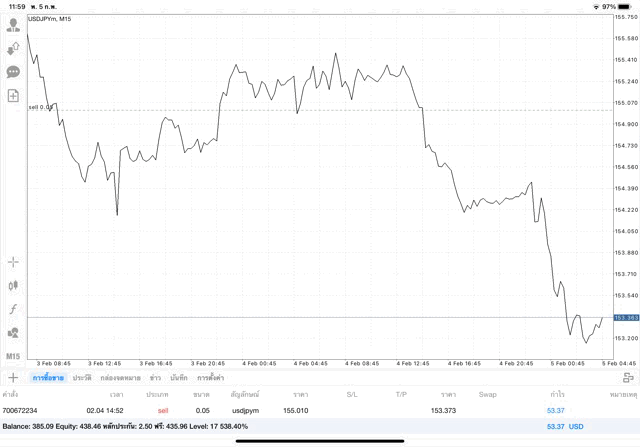Viewport: 640px width, 447px height.
Task: Change the M15 timeframe selector
Action: click(13, 356)
